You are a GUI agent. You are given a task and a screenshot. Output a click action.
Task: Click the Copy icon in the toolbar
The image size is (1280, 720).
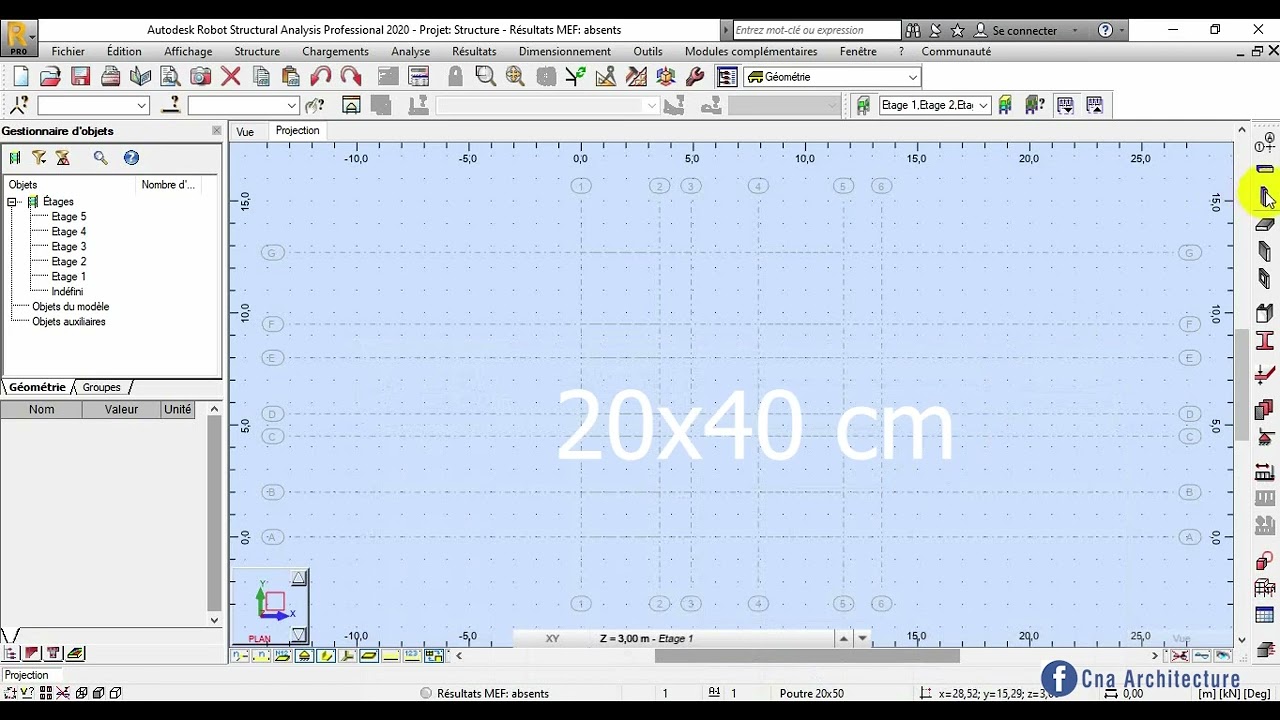coord(261,77)
